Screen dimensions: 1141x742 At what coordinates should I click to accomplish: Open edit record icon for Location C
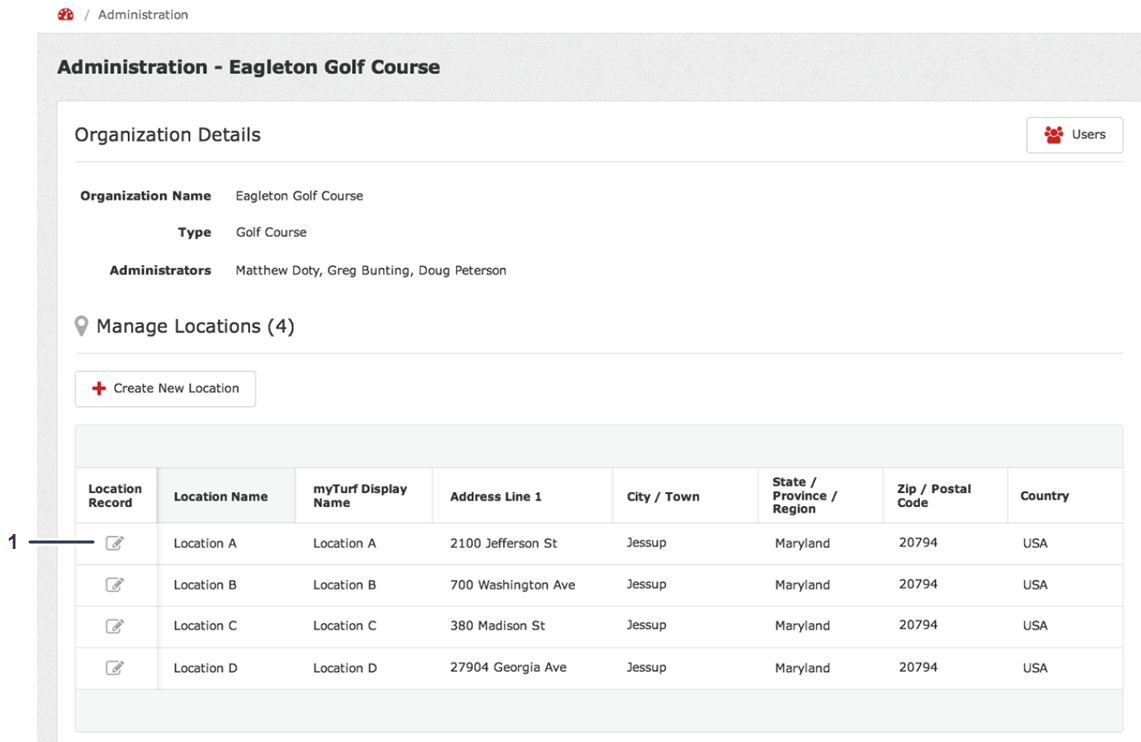(115, 626)
